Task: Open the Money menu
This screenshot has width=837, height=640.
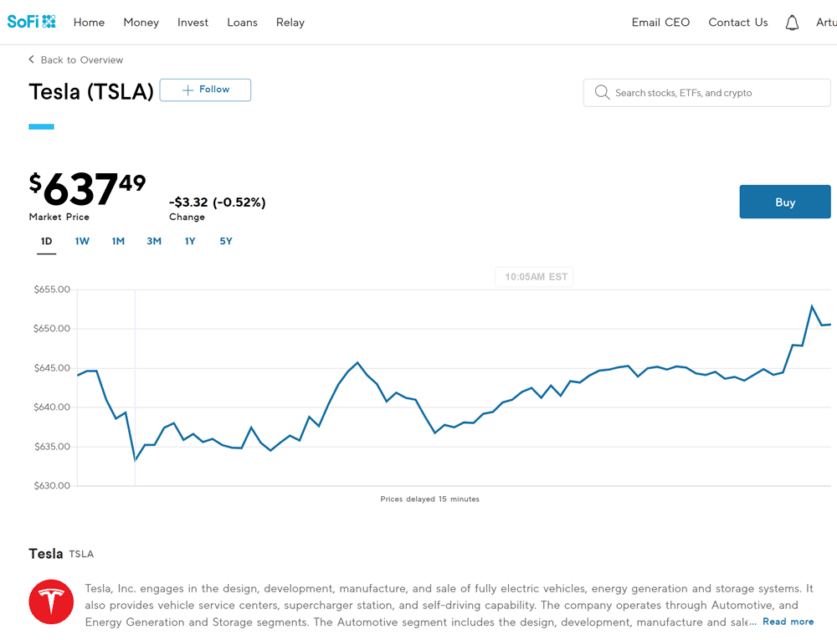Action: pyautogui.click(x=141, y=22)
